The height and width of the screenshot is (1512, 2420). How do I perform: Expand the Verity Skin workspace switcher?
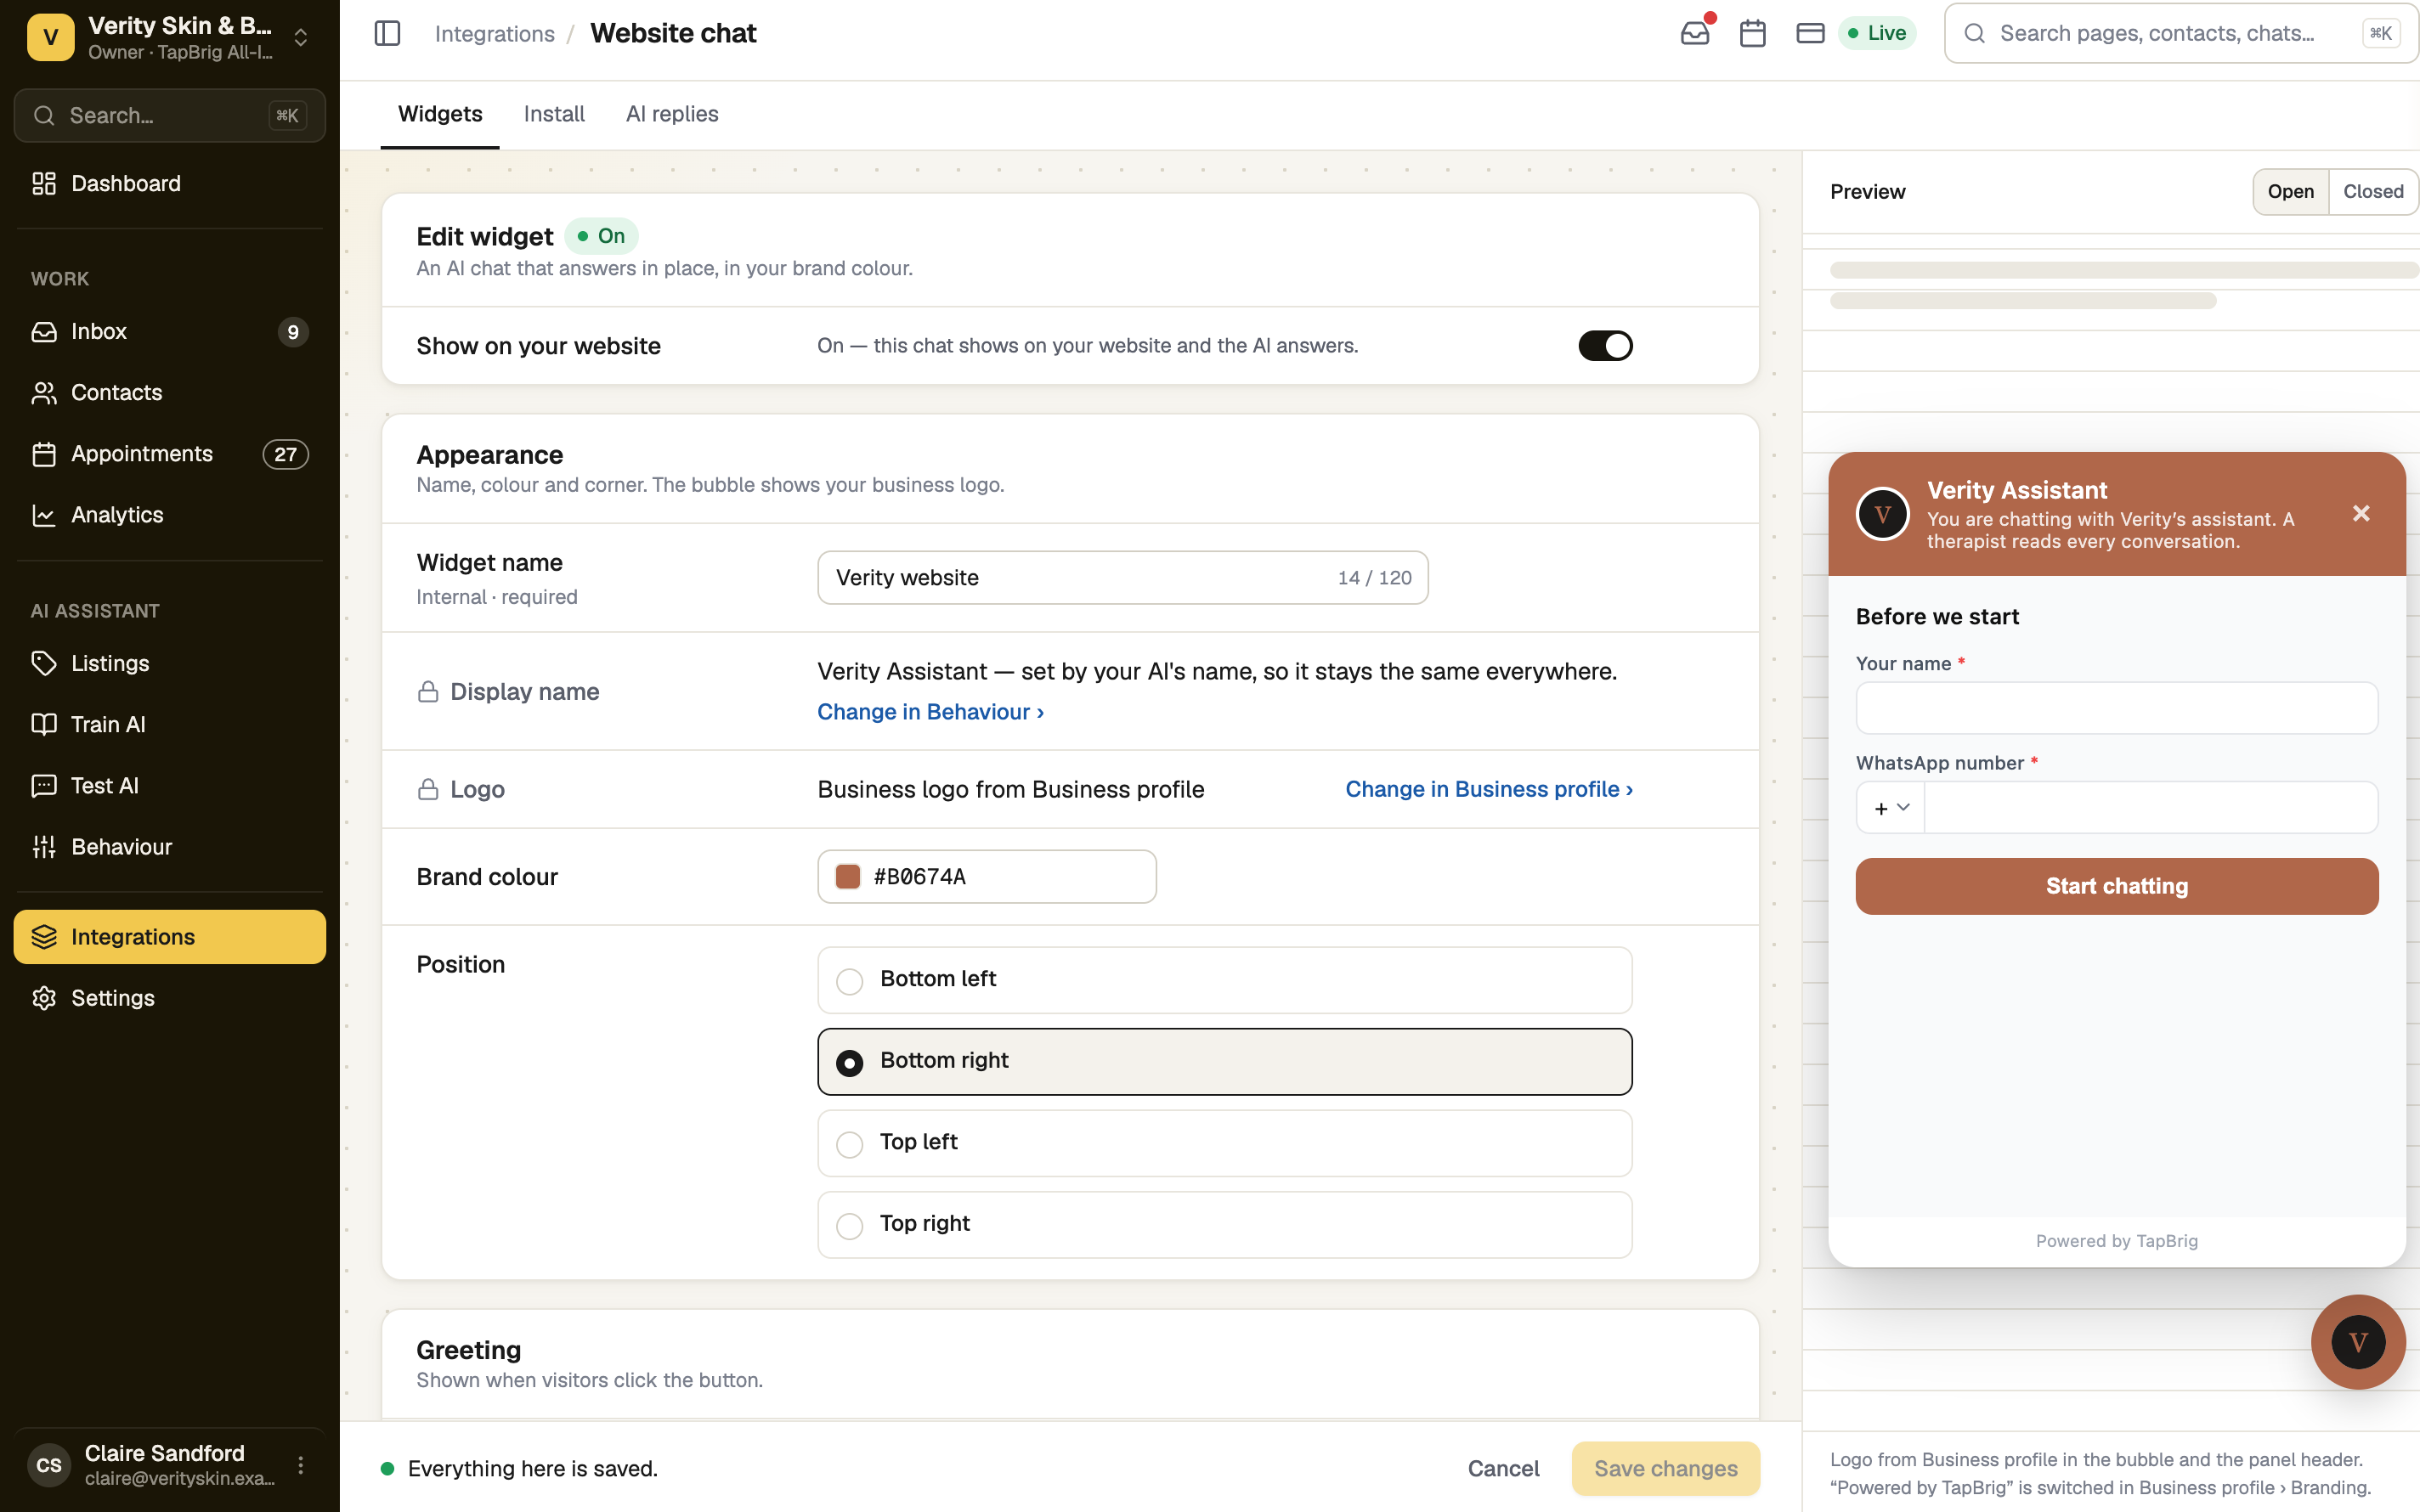pyautogui.click(x=170, y=38)
